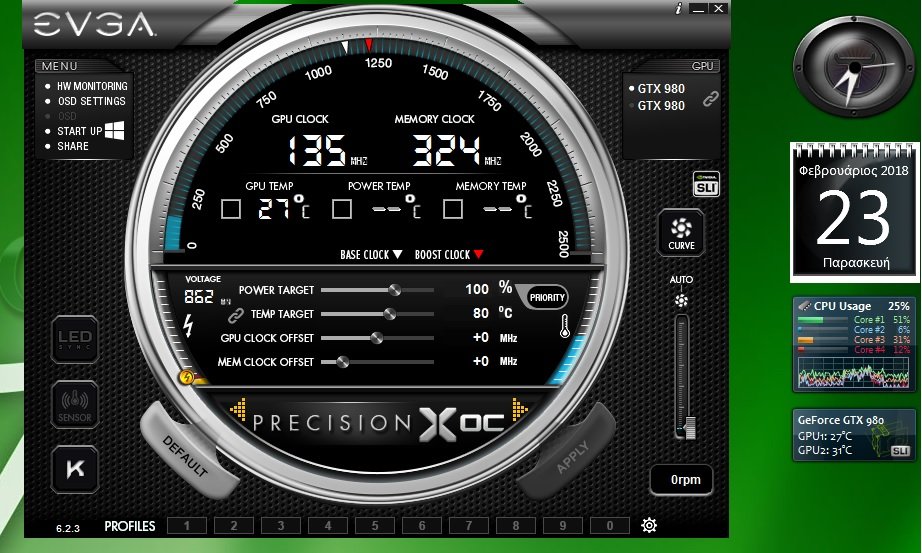Select profile slot 2
Image resolution: width=922 pixels, height=553 pixels.
tap(233, 525)
